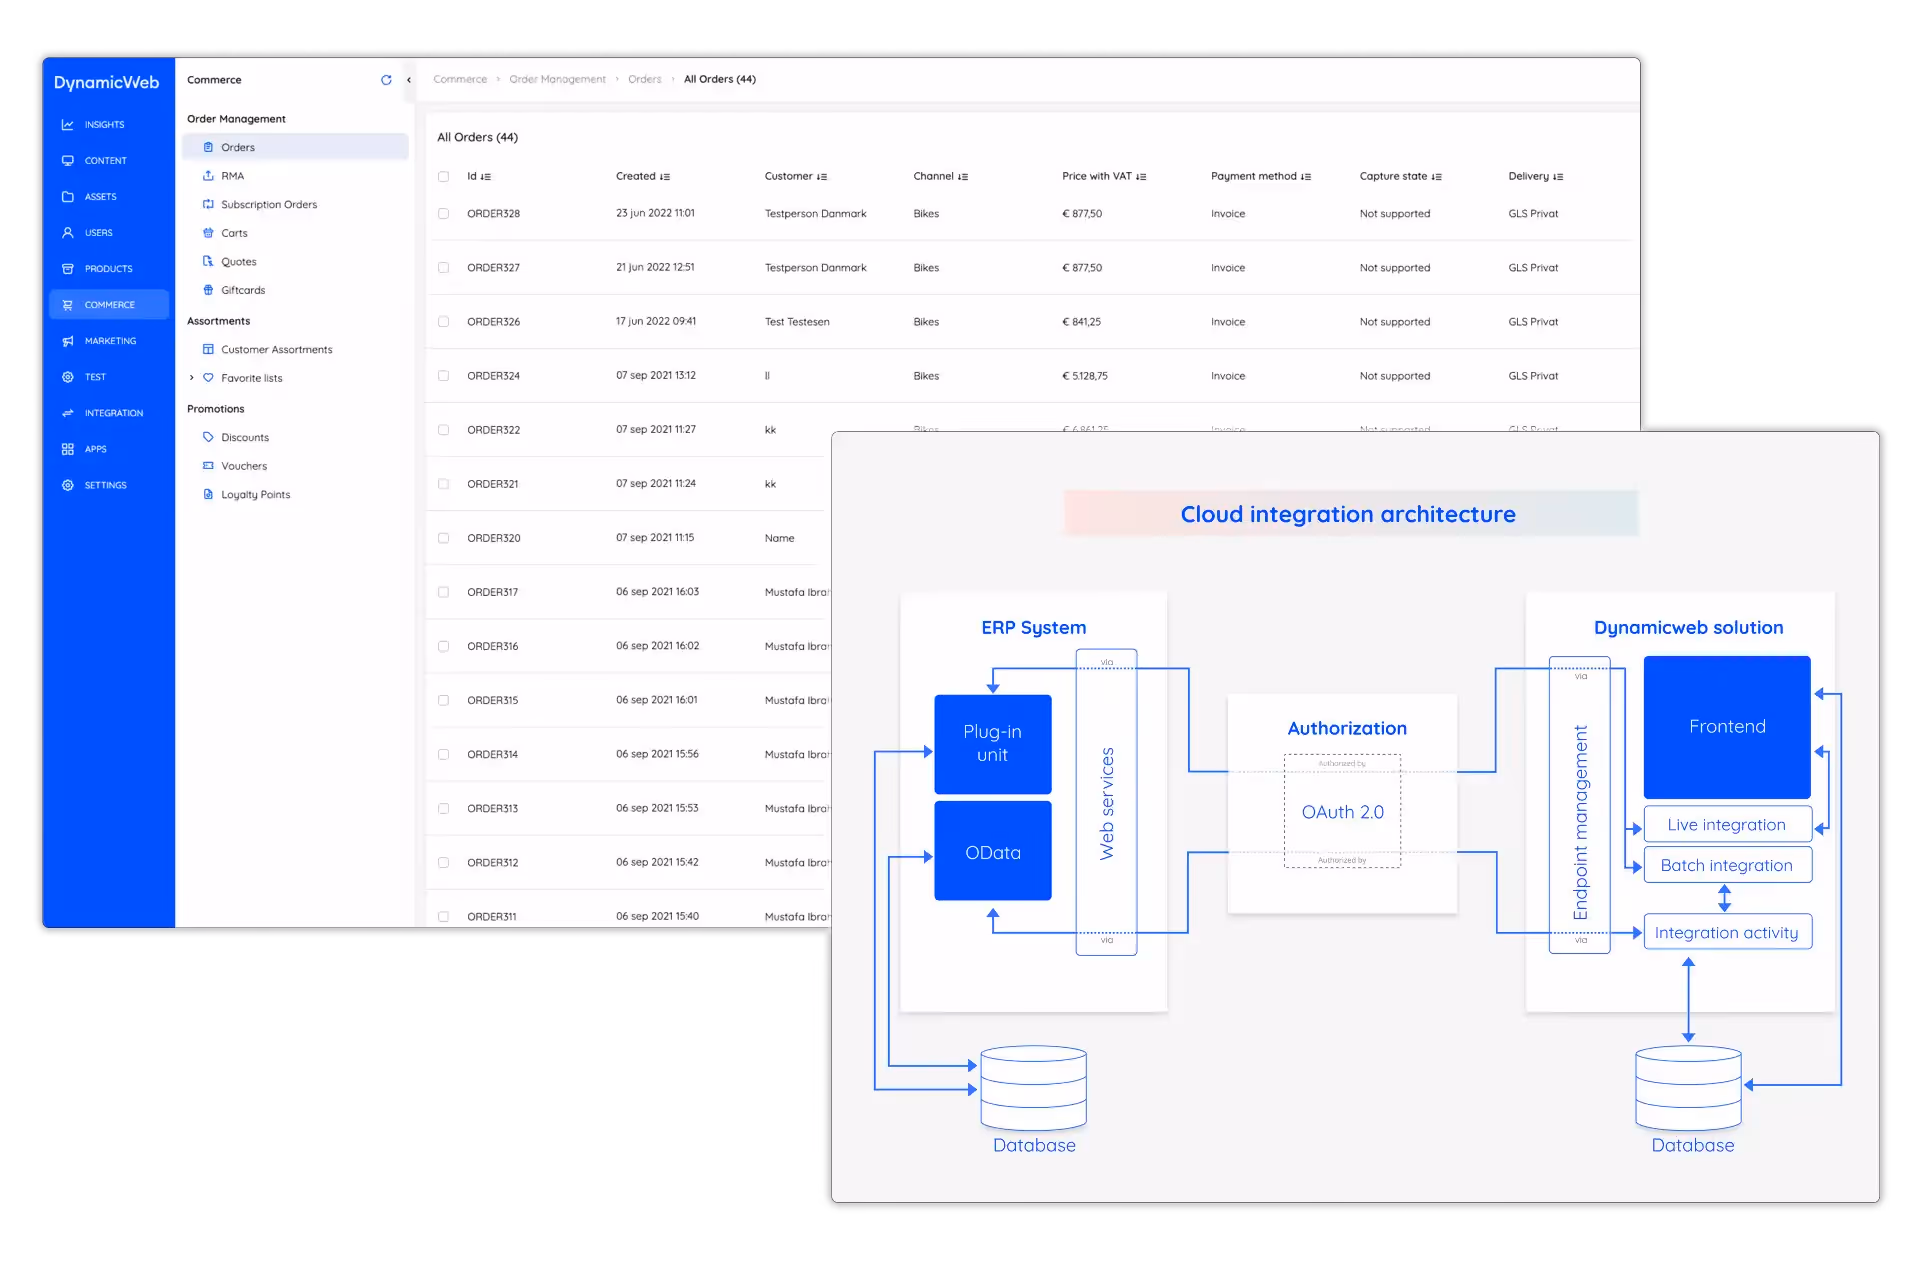This screenshot has width=1920, height=1280.
Task: Click the Giftcards icon in tree
Action: tap(208, 290)
